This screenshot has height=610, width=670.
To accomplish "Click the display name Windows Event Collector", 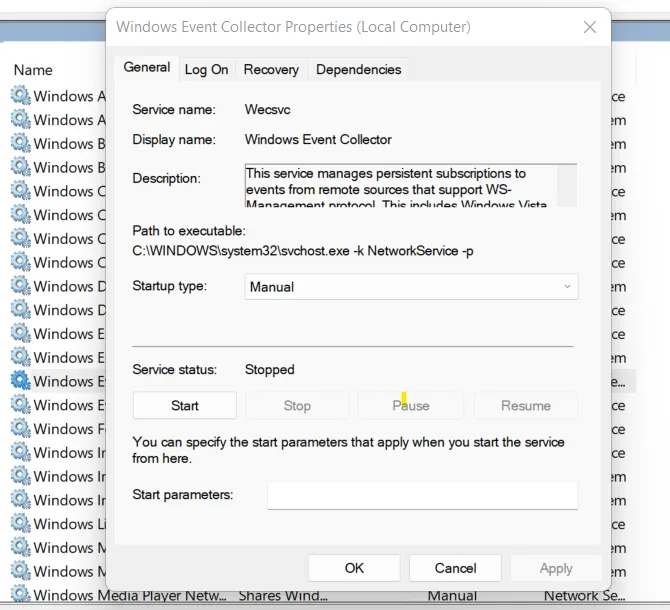I will tap(318, 139).
